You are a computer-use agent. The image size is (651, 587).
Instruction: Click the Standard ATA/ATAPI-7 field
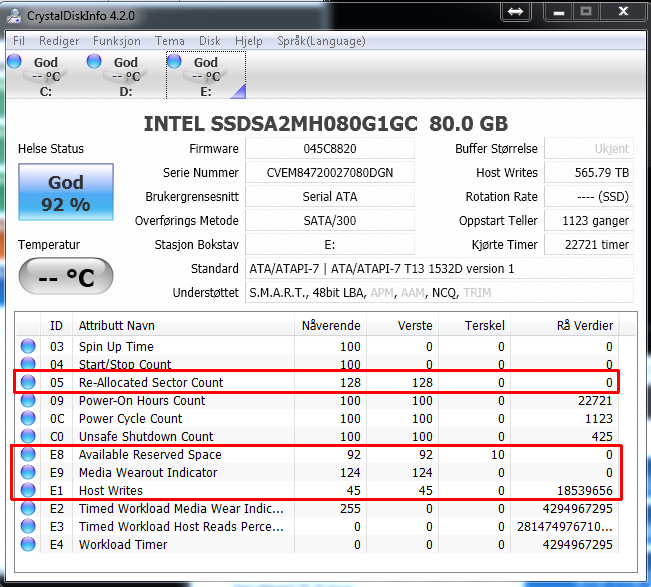(440, 269)
